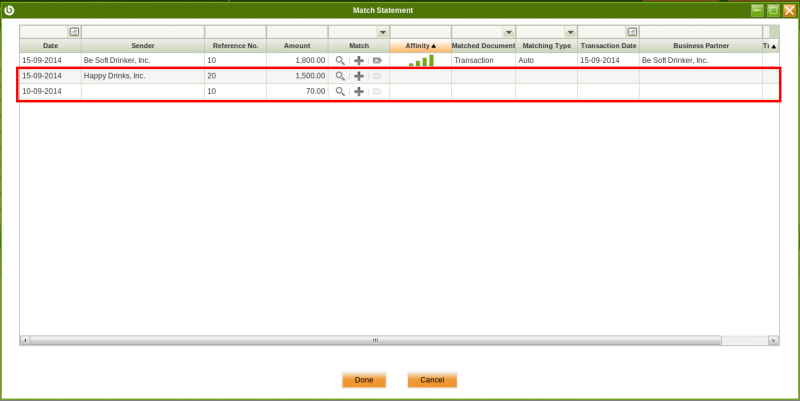Click the Amount filter input field
800x401 pixels.
pos(297,32)
